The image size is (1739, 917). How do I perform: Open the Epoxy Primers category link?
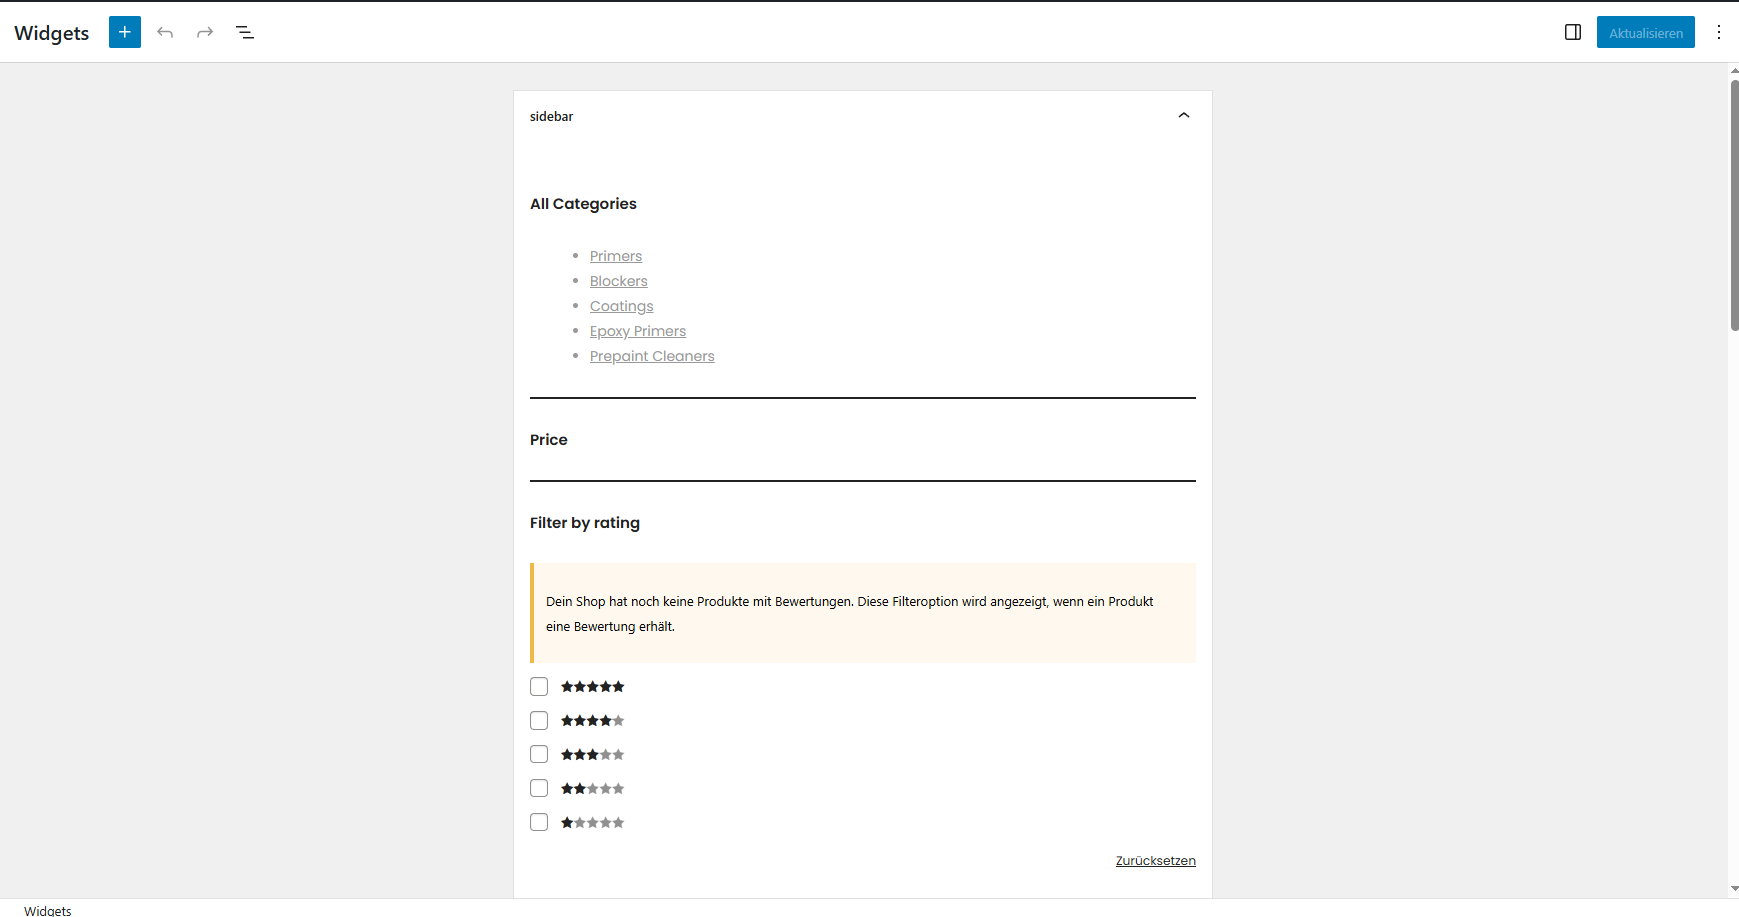(638, 331)
